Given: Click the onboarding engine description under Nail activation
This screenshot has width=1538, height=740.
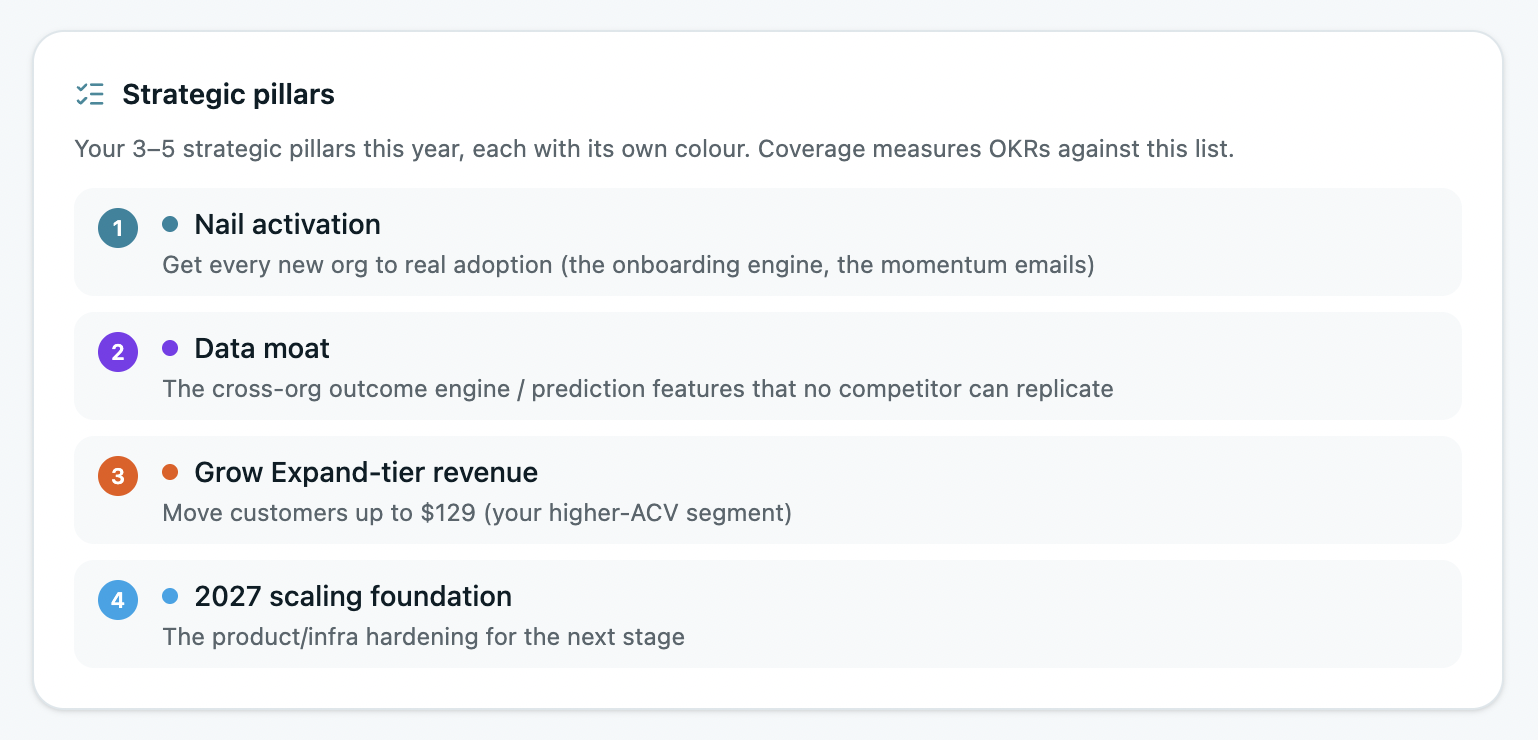Looking at the screenshot, I should pos(628,265).
